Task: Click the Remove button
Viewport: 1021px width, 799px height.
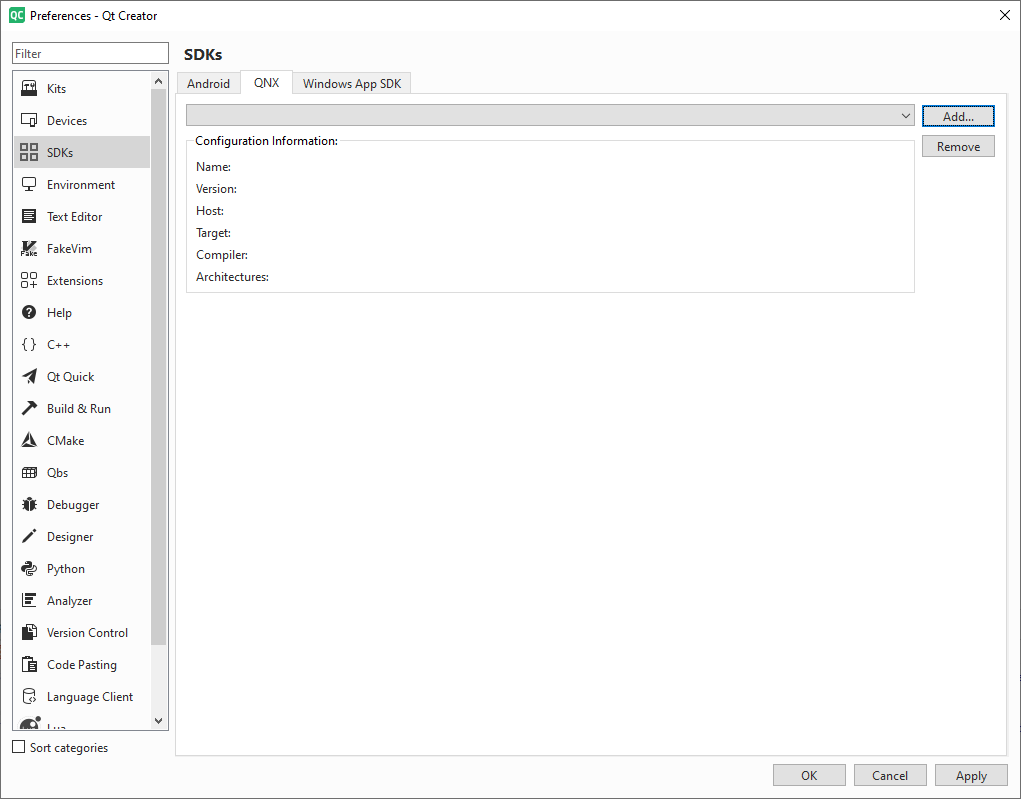Action: [x=958, y=147]
